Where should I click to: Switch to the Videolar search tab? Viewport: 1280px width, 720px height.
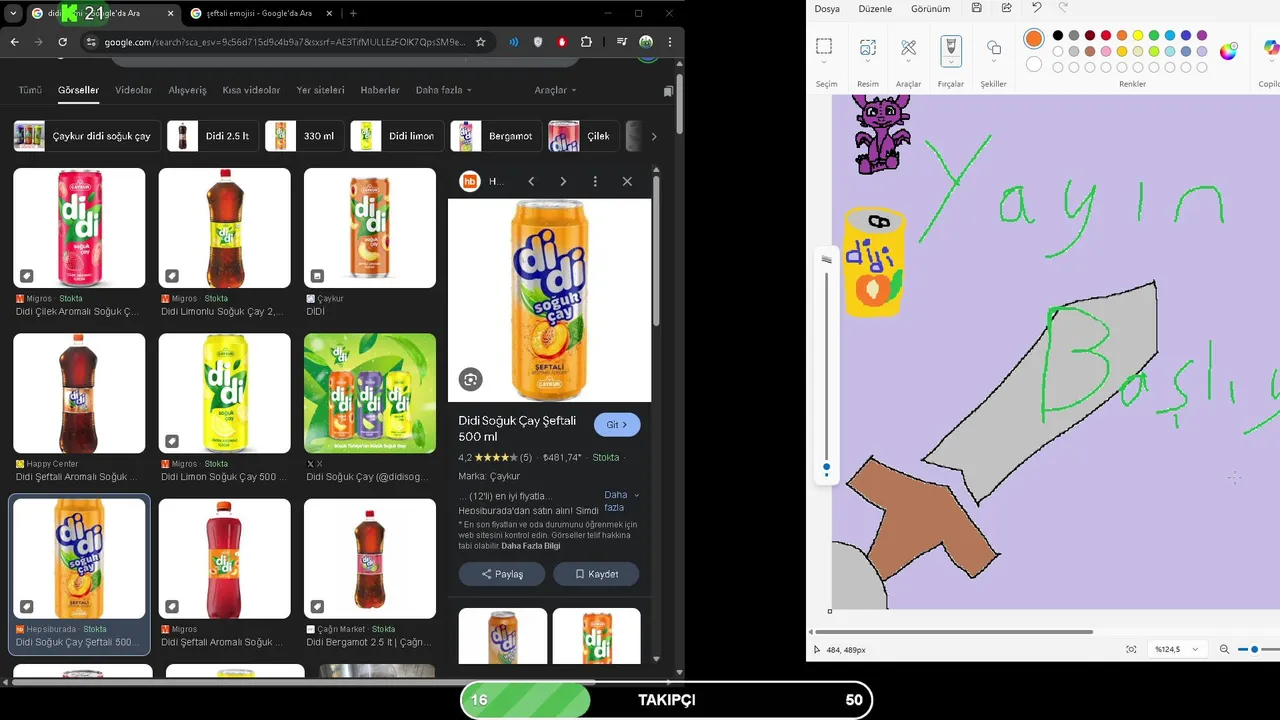click(133, 90)
